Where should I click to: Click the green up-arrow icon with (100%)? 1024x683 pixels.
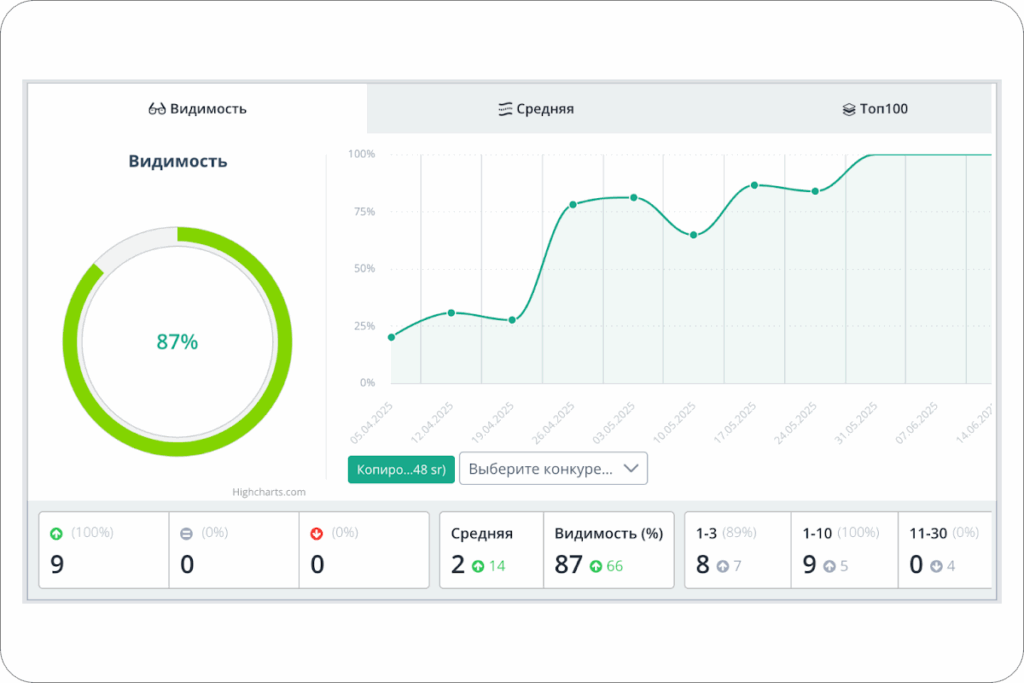pyautogui.click(x=56, y=533)
